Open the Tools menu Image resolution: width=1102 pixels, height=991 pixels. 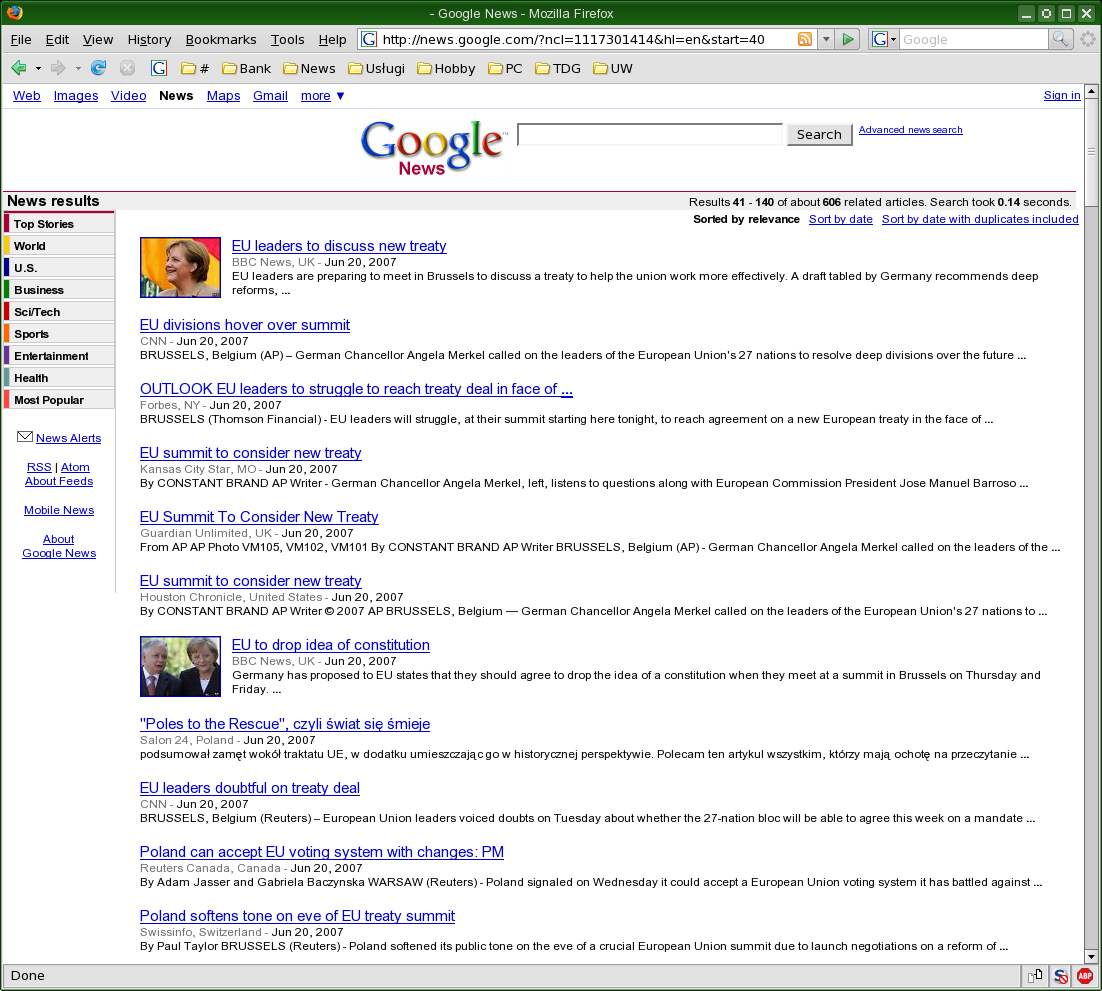(x=287, y=40)
